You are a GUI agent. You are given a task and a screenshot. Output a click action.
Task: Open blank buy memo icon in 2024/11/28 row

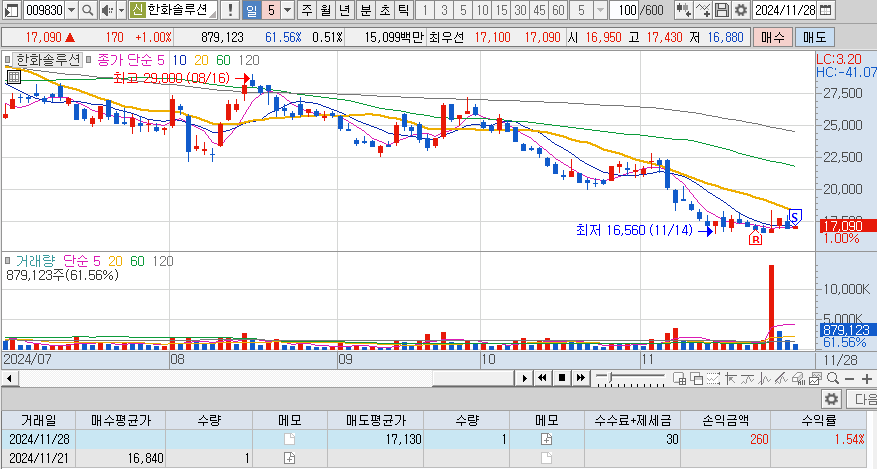tap(289, 439)
